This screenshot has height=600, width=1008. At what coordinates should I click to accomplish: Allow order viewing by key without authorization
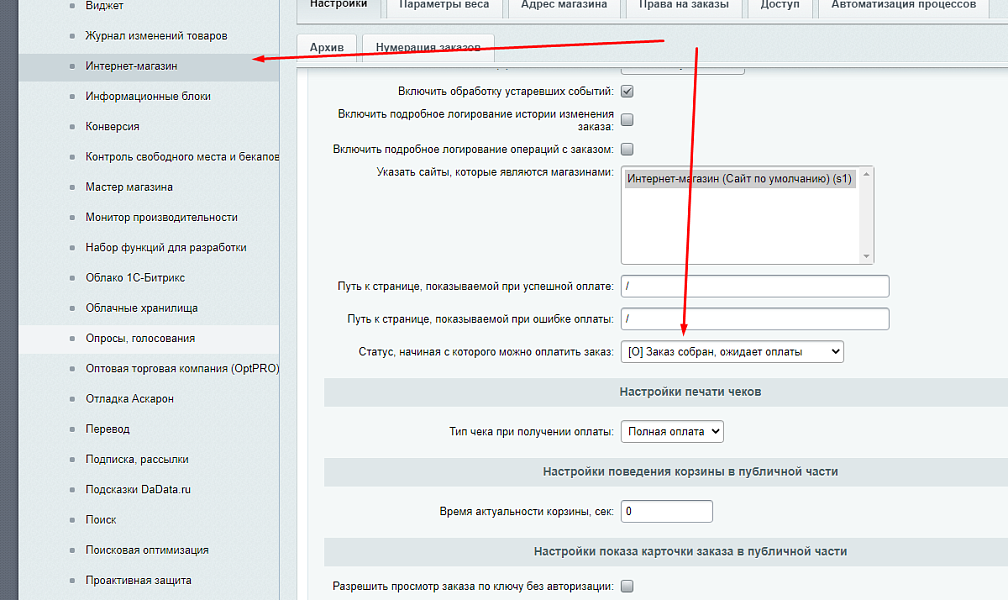click(628, 586)
